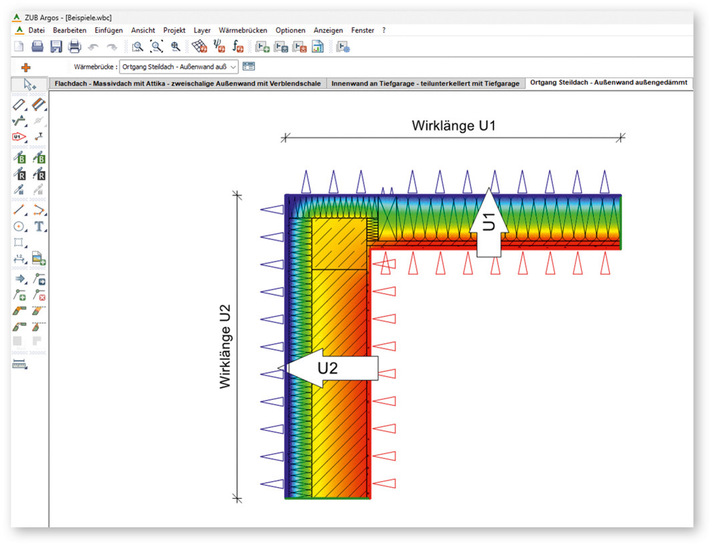Image resolution: width=712 pixels, height=546 pixels.
Task: Click the Wirklänge U1 dimension label
Action: point(453,126)
